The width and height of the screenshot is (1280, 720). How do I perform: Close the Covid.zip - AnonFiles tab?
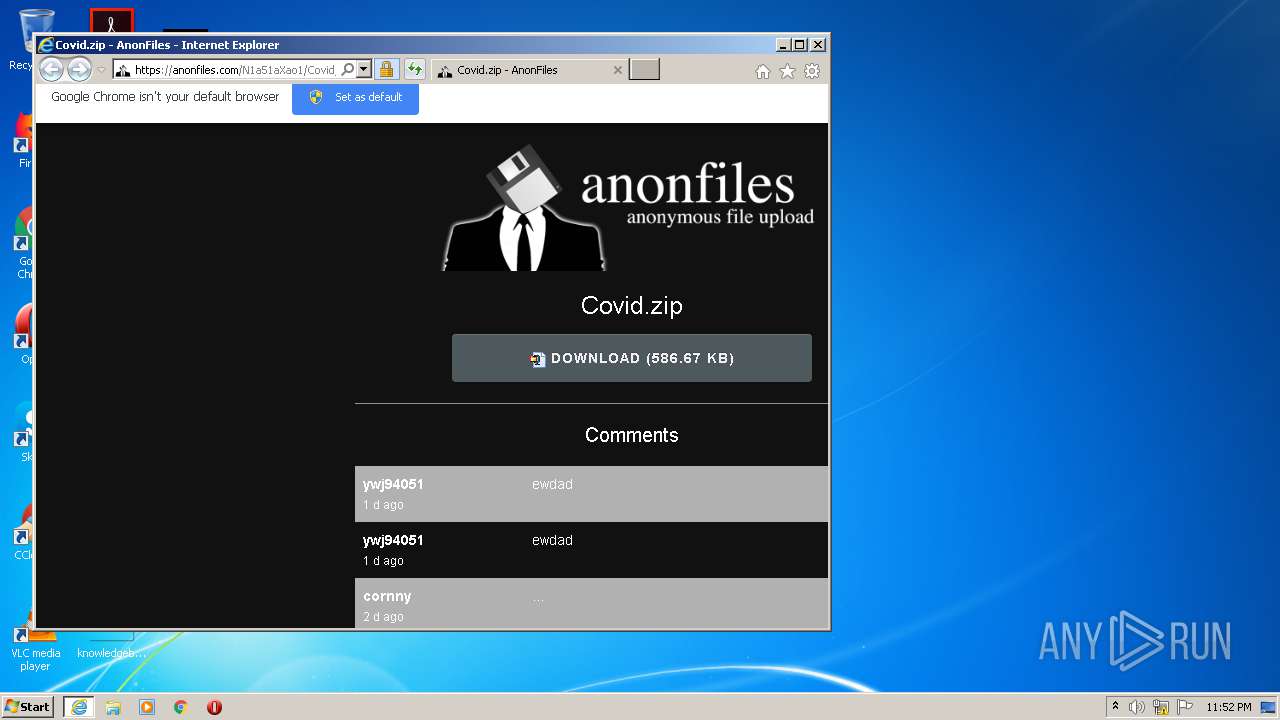(x=617, y=70)
